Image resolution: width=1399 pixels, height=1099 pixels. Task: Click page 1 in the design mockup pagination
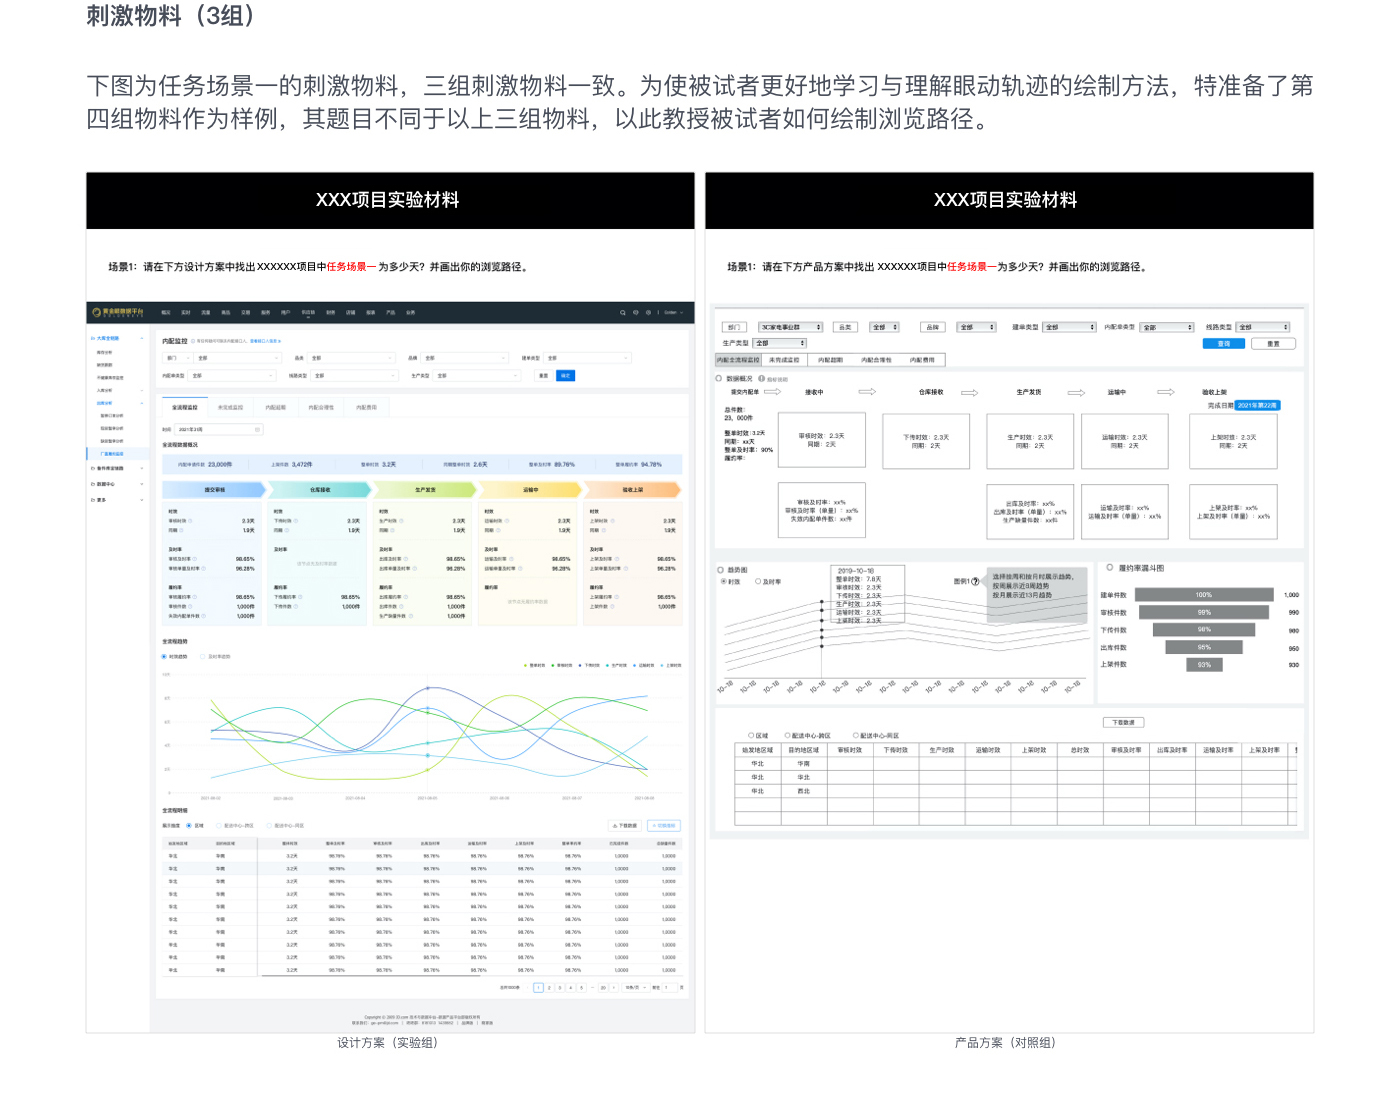(x=538, y=987)
